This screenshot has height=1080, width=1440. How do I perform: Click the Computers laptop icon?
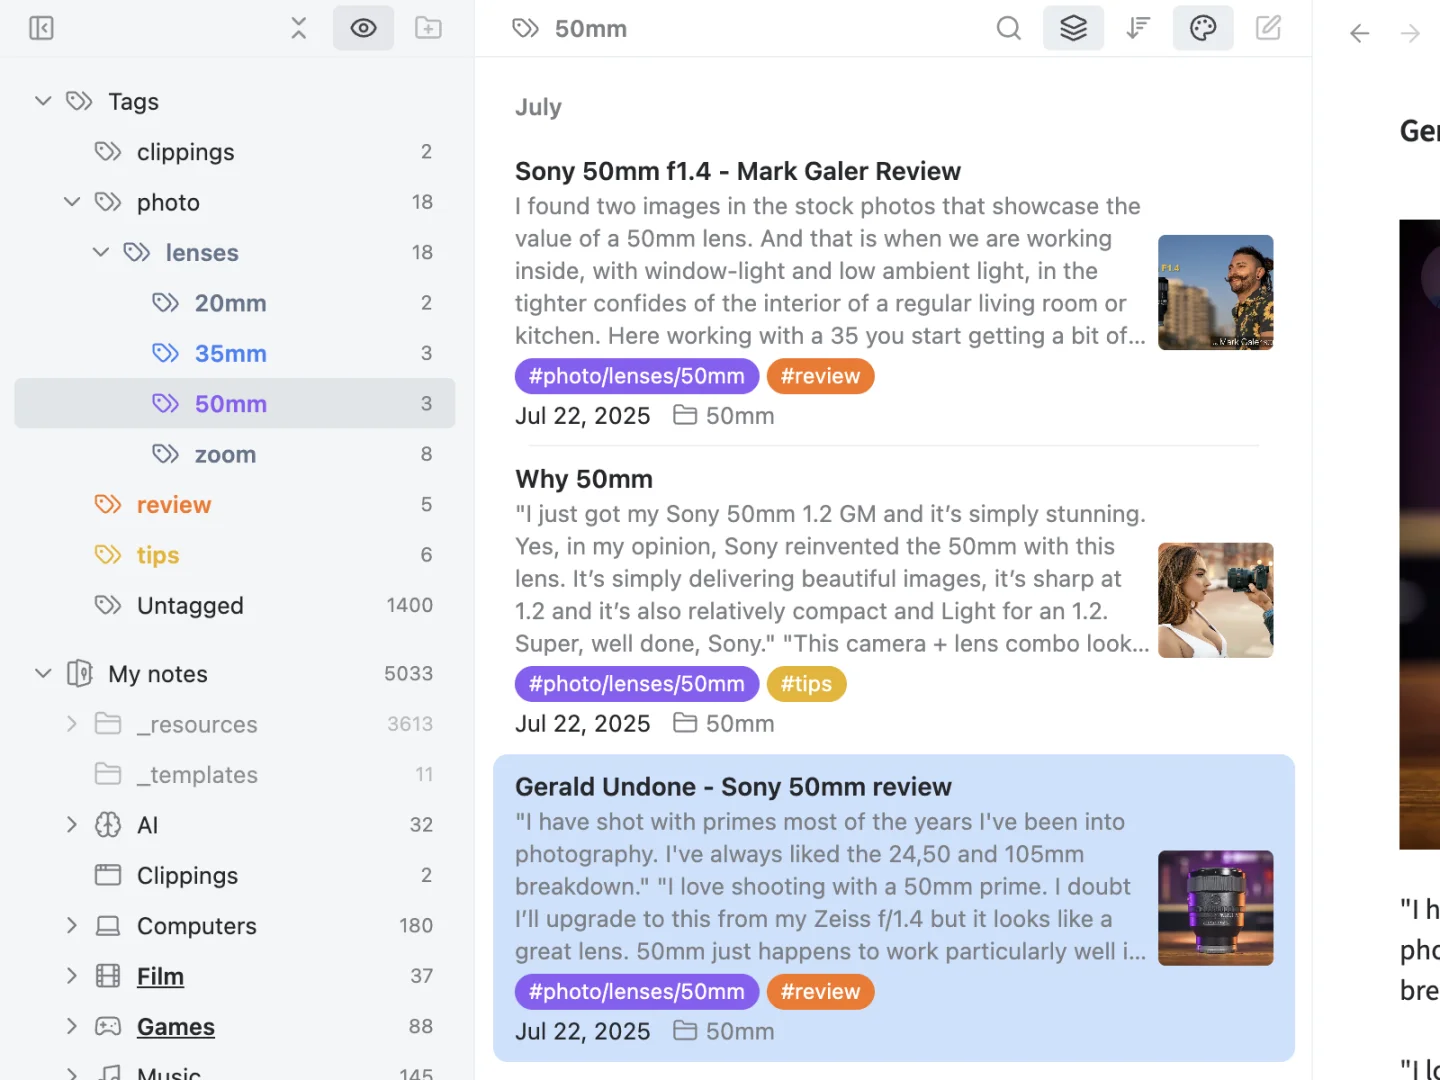(x=108, y=925)
